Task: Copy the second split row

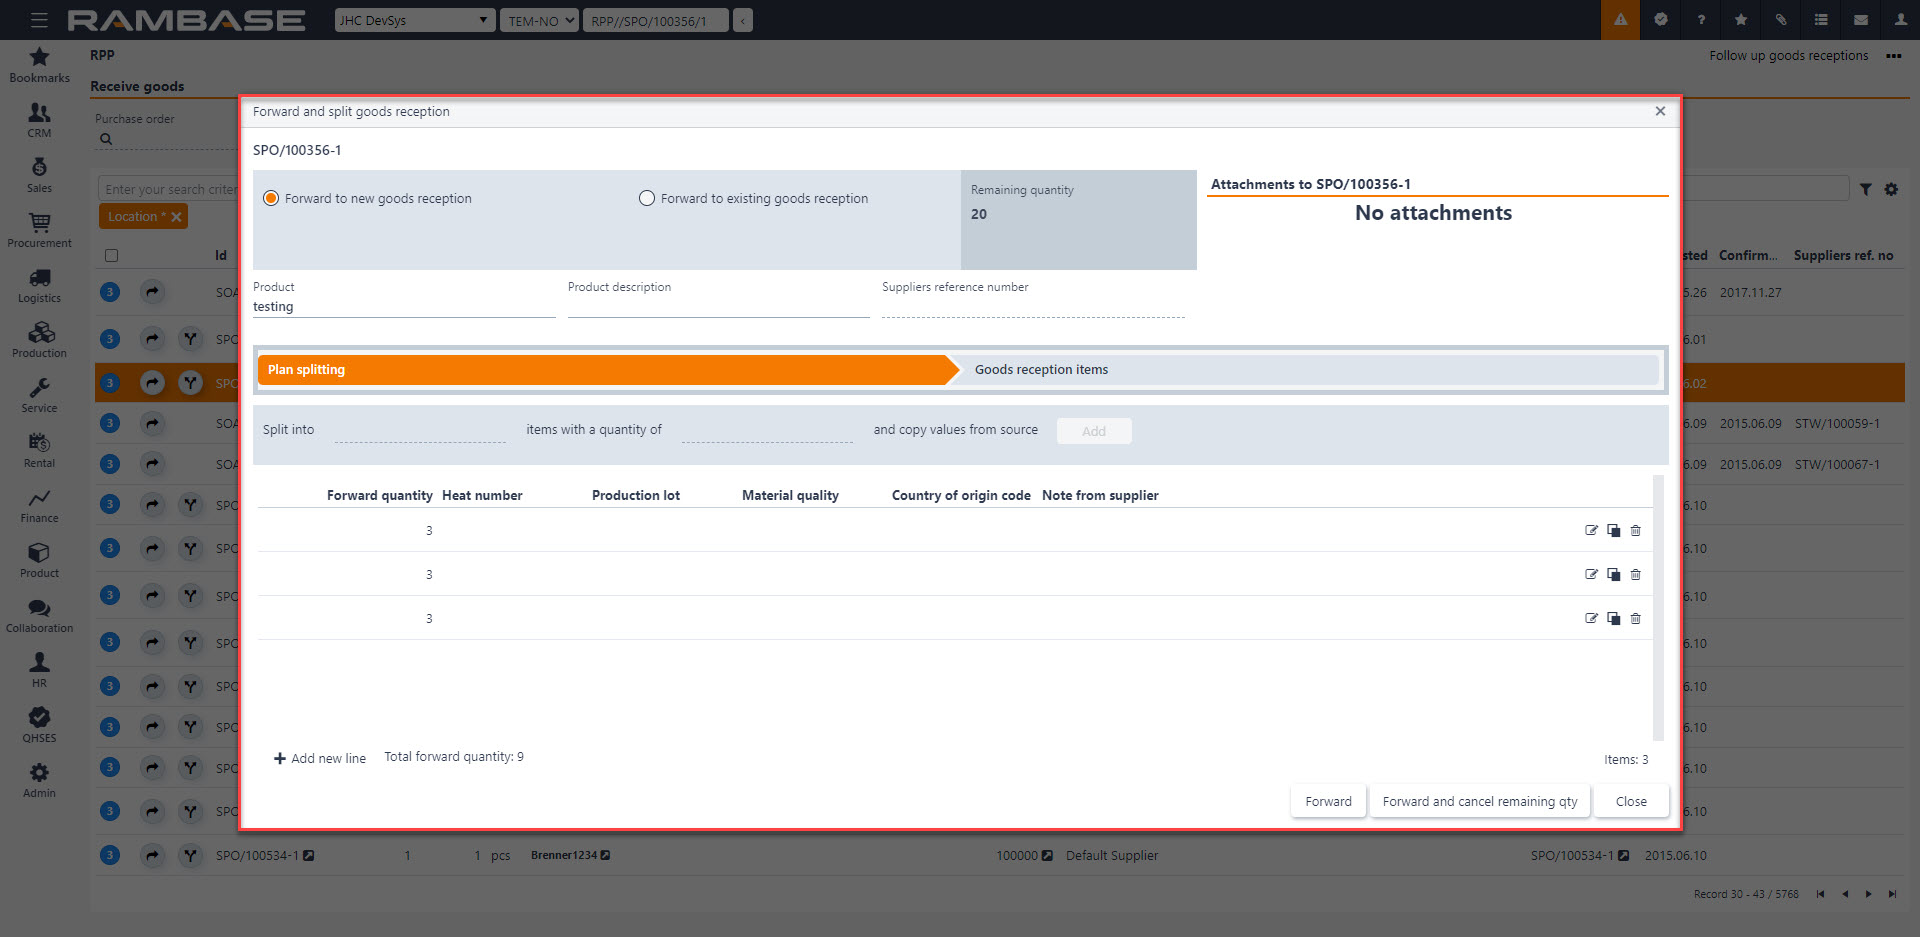Action: 1613,575
